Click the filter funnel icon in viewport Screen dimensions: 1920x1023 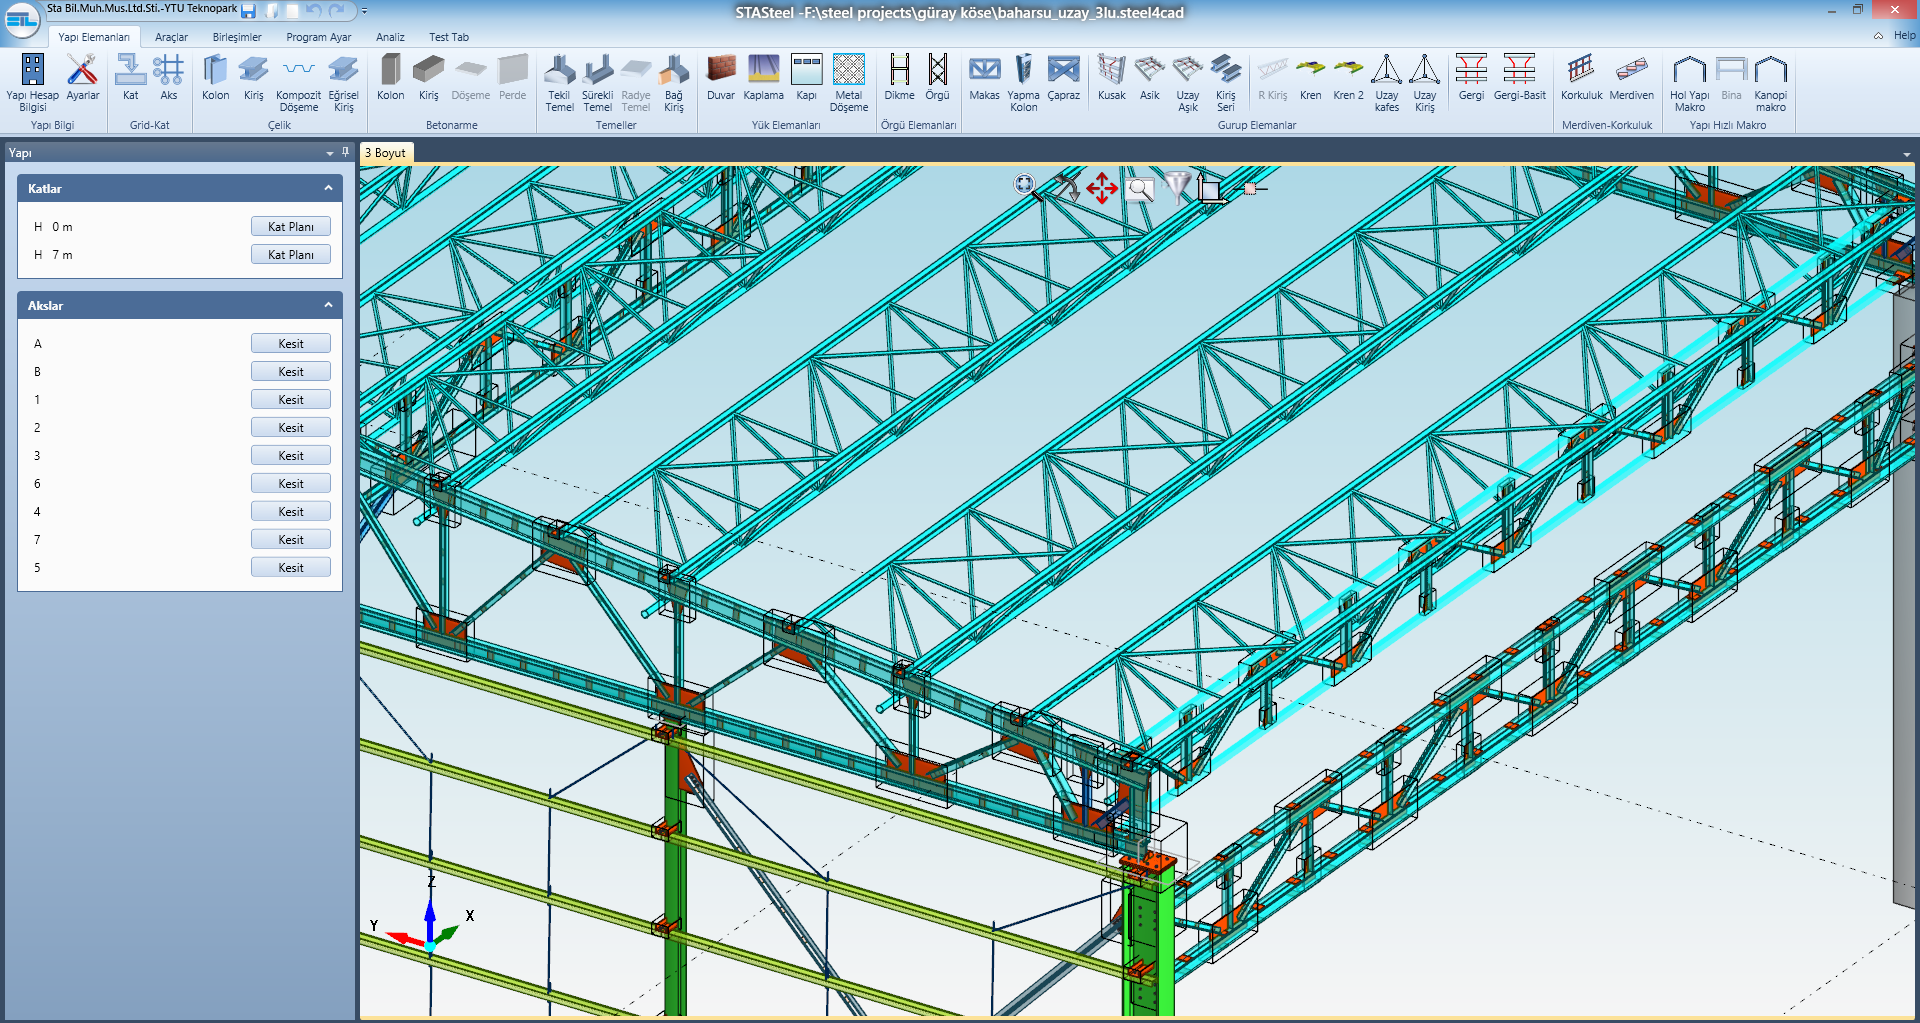coord(1179,186)
